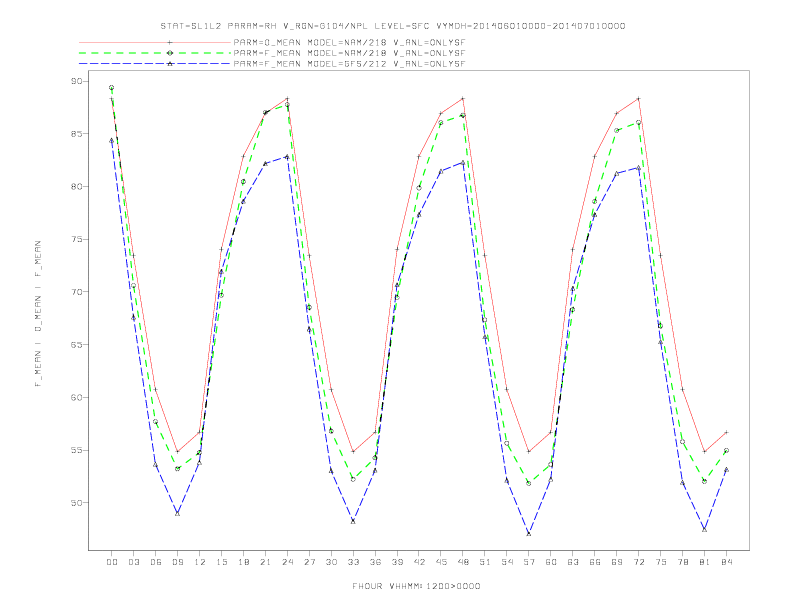The height and width of the screenshot is (612, 792).
Task: Click x-axis tick label 39
Action: click(397, 562)
